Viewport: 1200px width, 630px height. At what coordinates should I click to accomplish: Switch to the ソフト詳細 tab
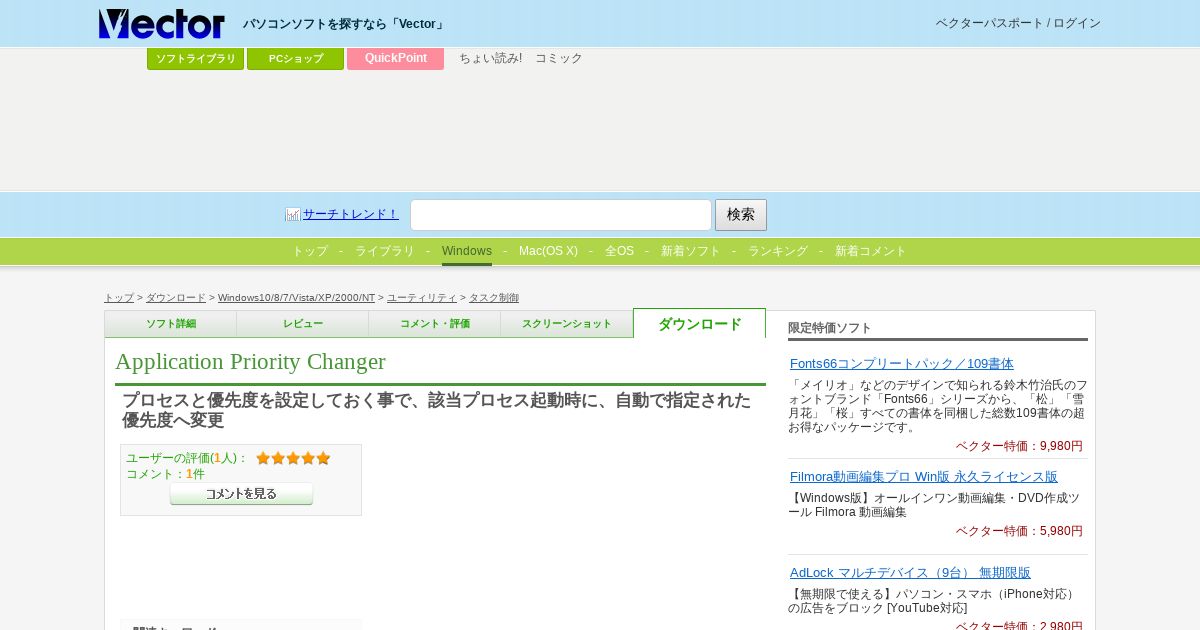click(x=171, y=324)
